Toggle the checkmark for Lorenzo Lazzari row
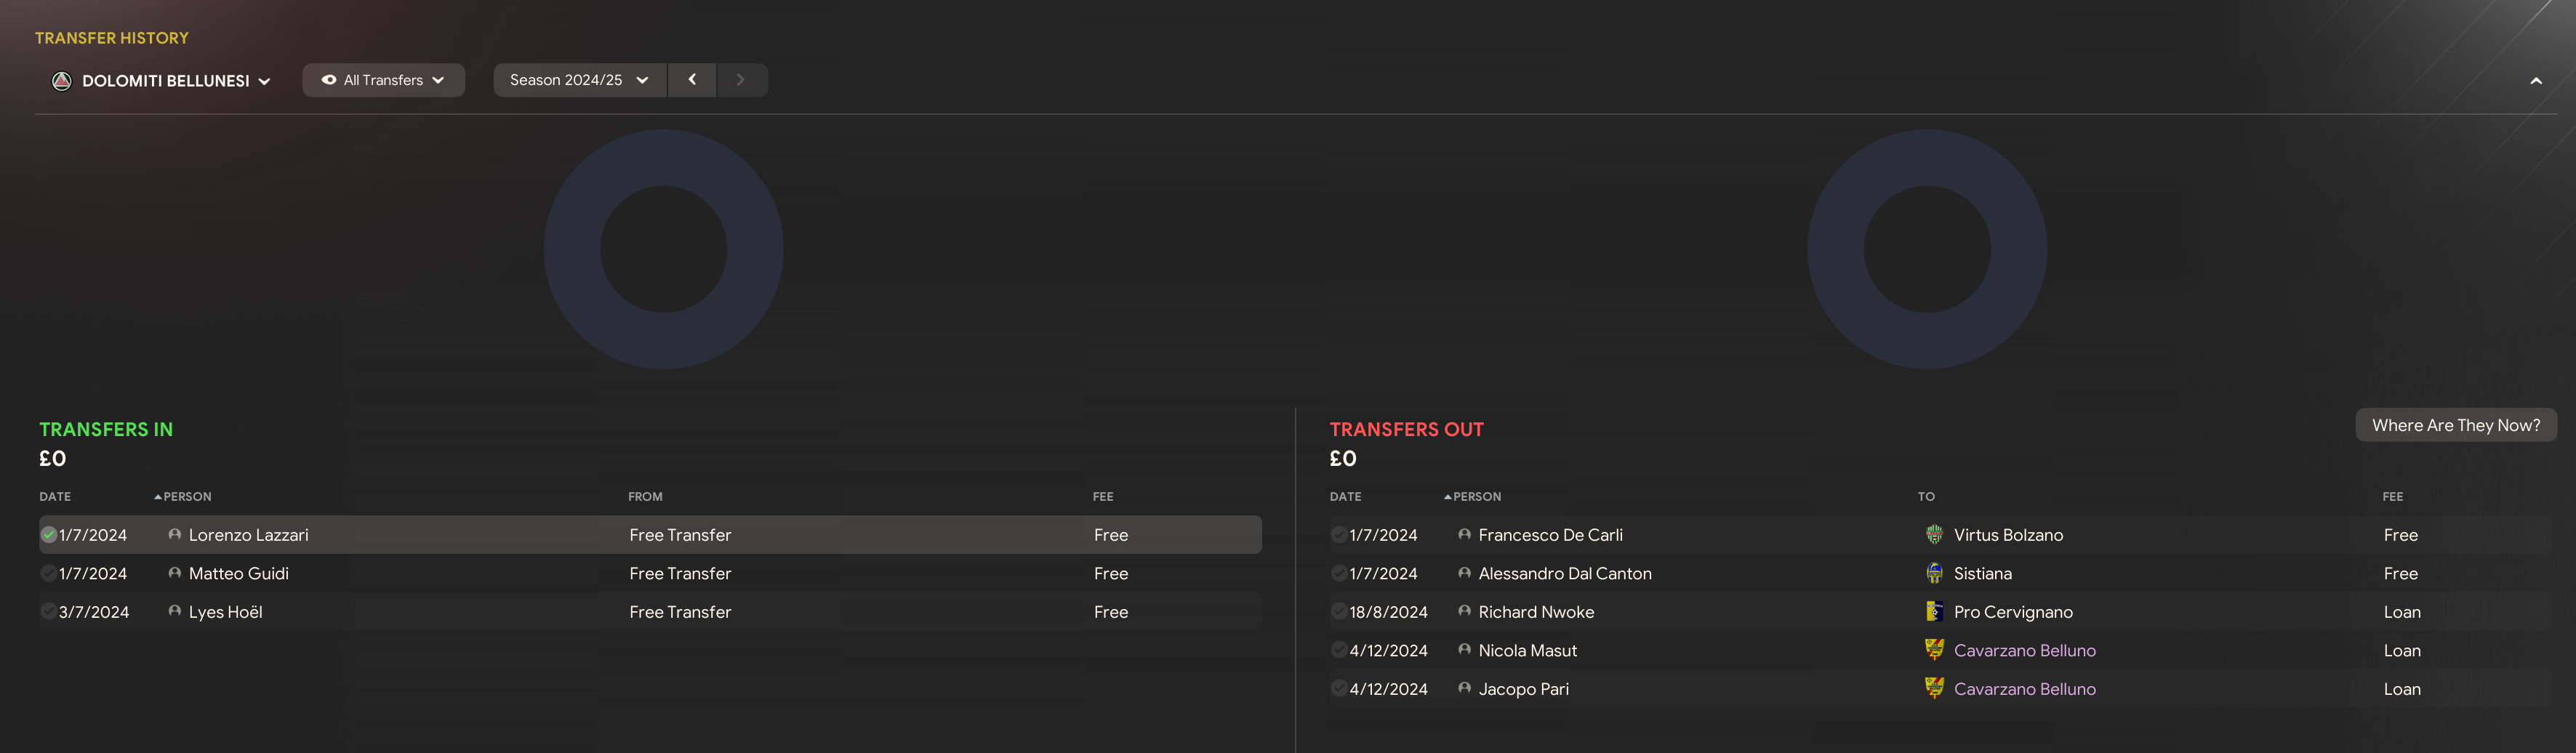This screenshot has width=2576, height=753. point(48,535)
